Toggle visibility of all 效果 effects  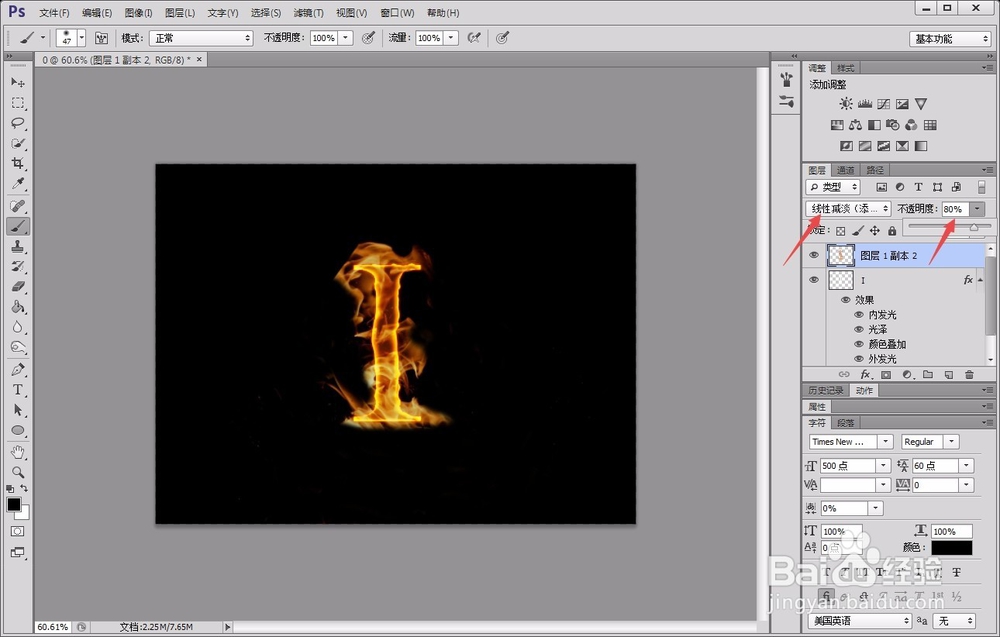click(846, 300)
